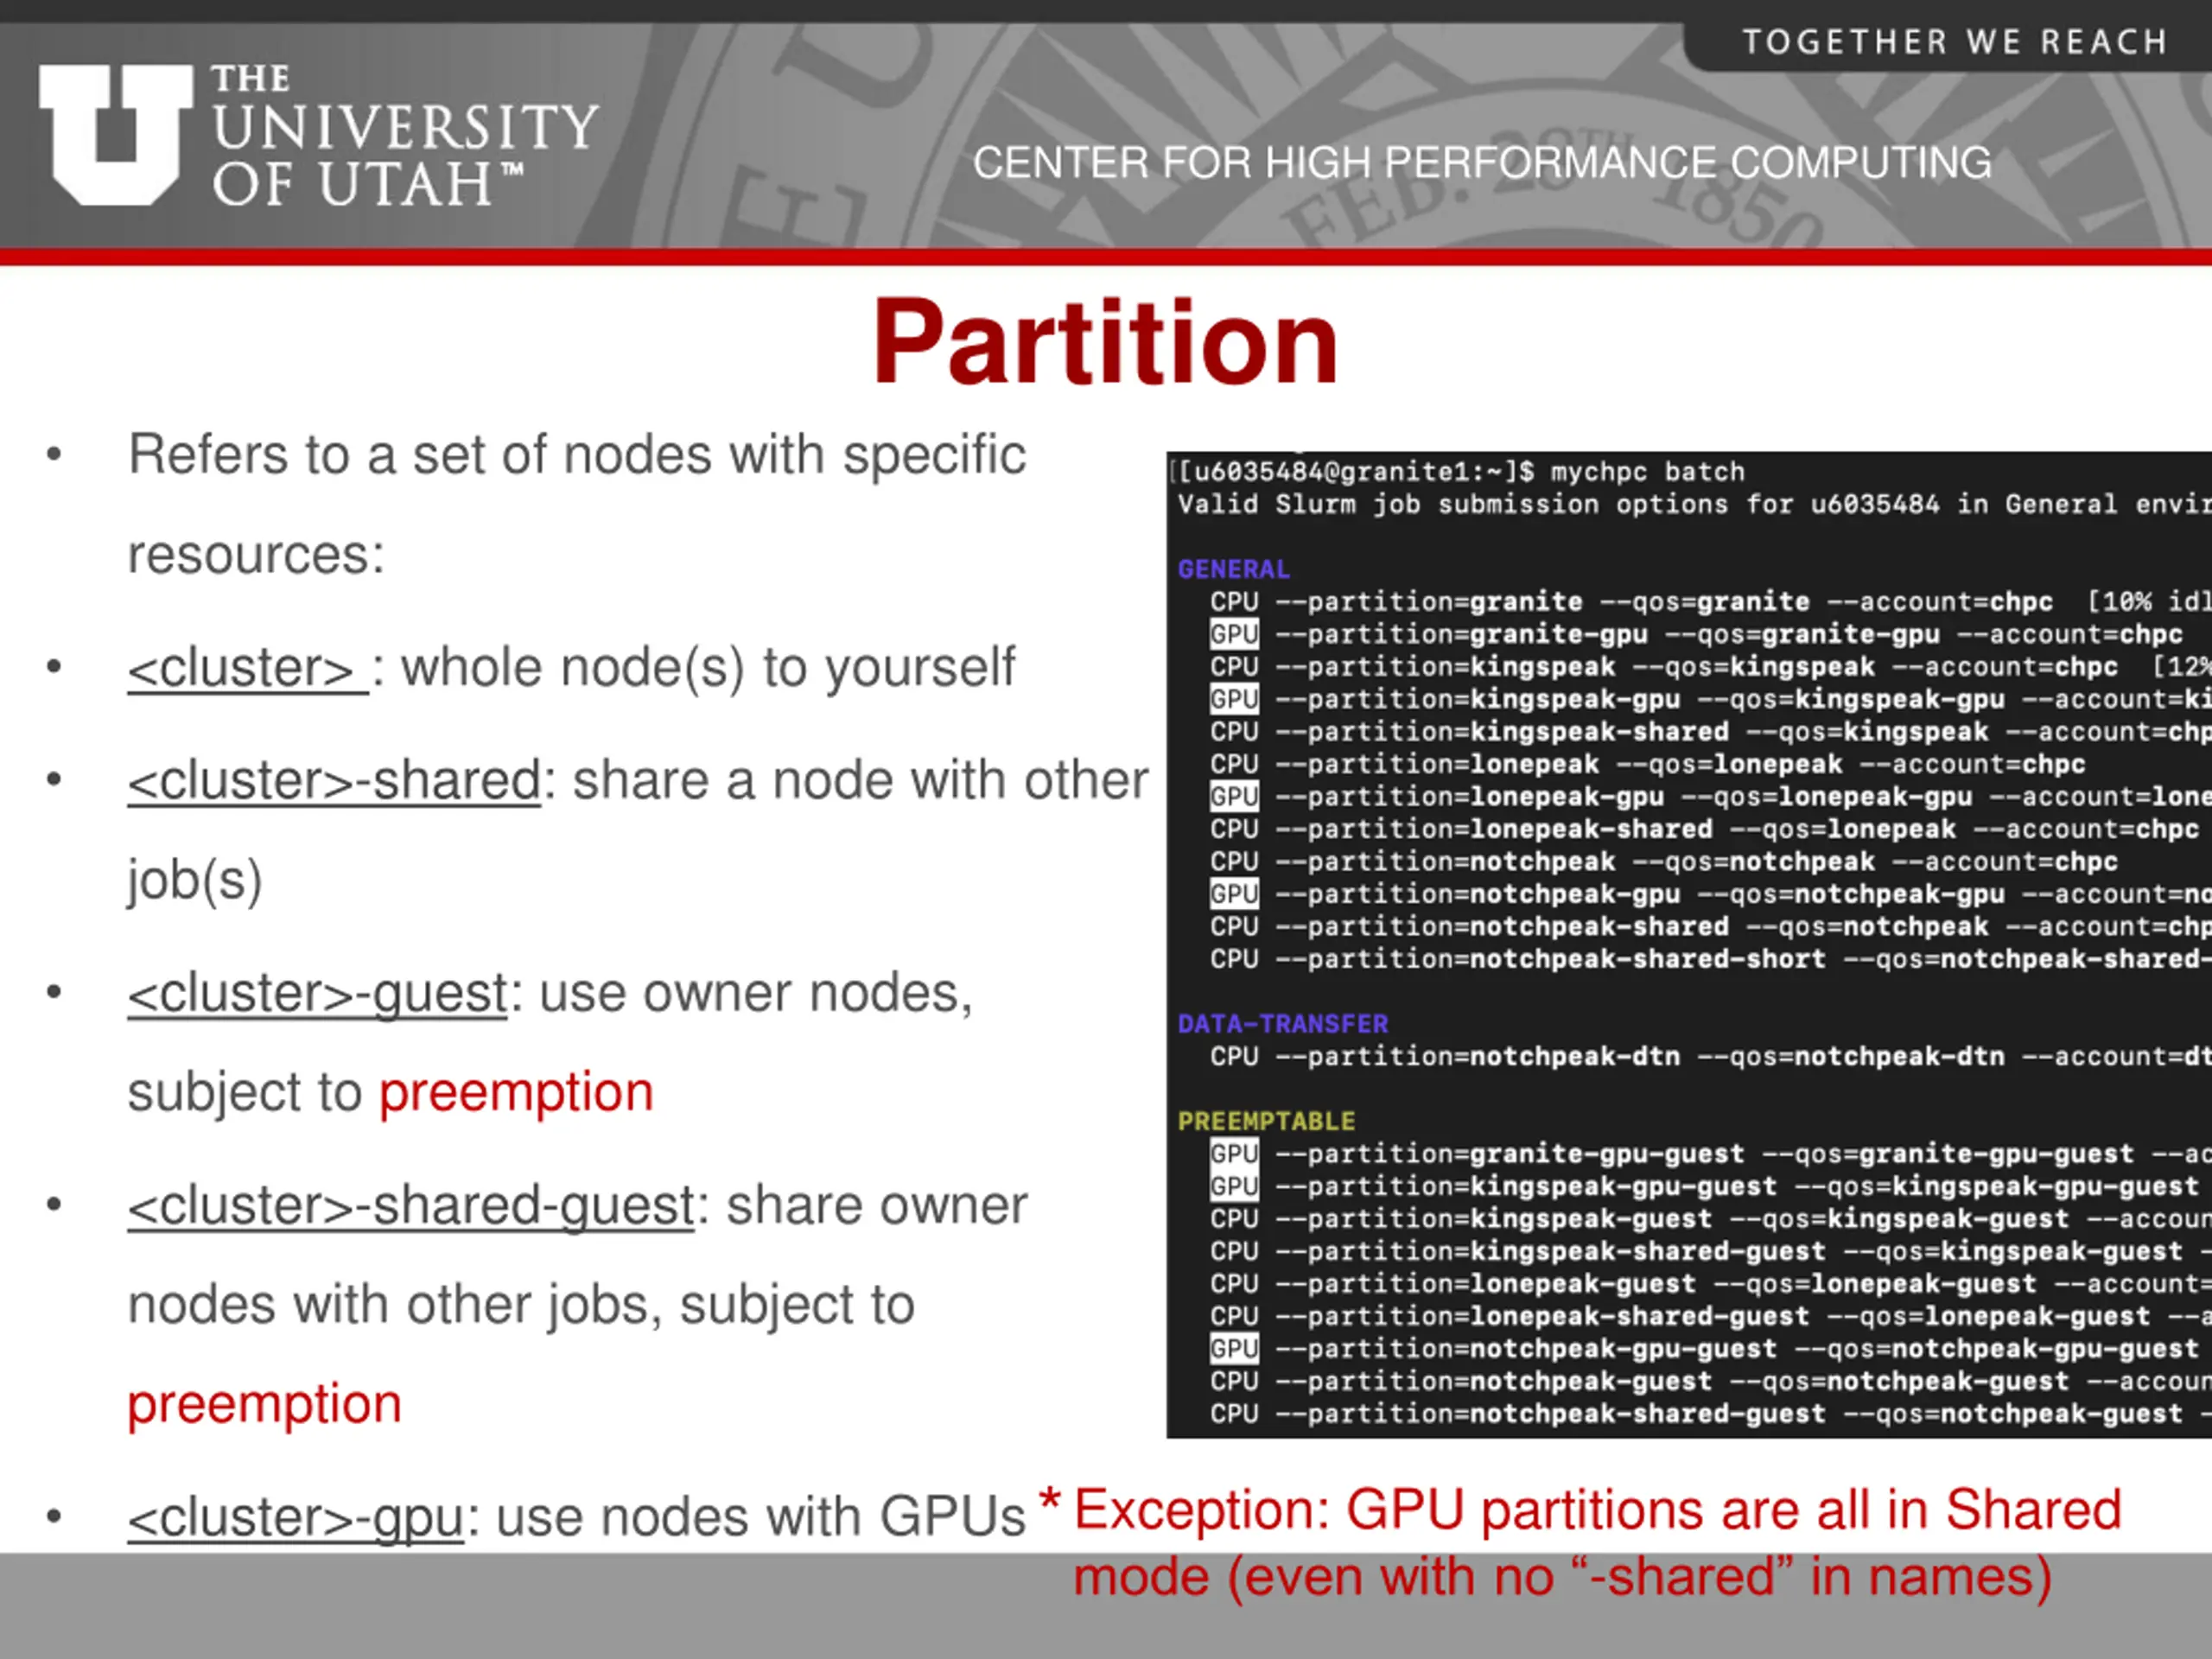Viewport: 2212px width, 1659px height.
Task: Click the 'TOGETHER WE REACH' banner text
Action: point(1955,42)
